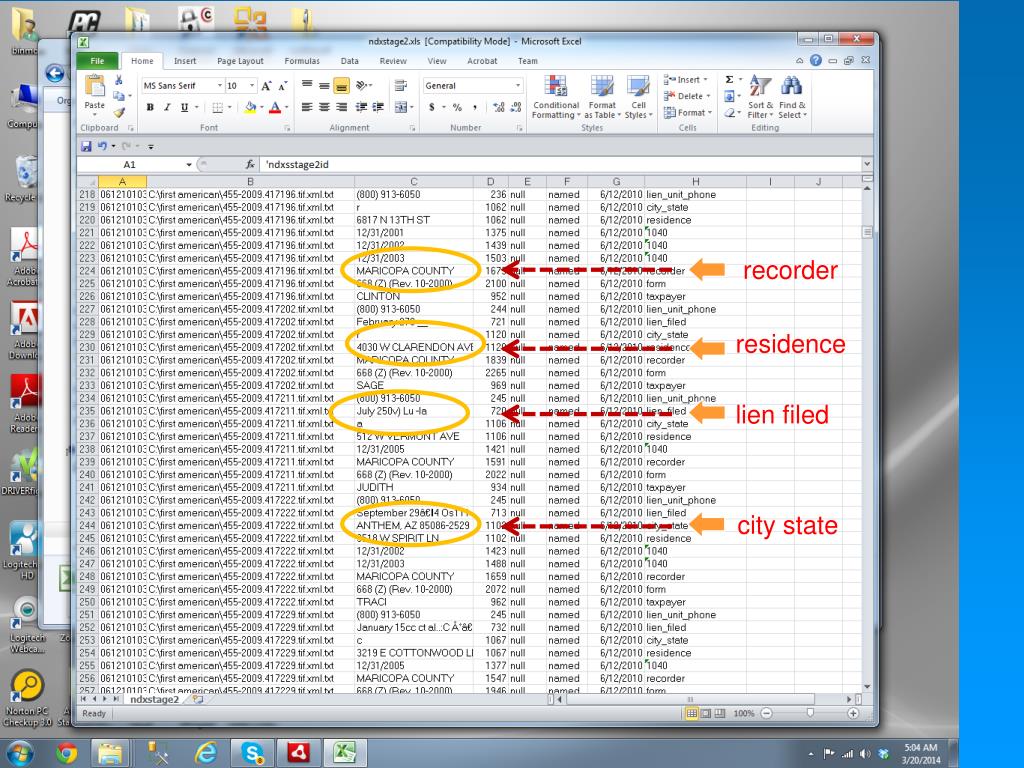Toggle the highlighted Bottom Align button

(x=341, y=86)
